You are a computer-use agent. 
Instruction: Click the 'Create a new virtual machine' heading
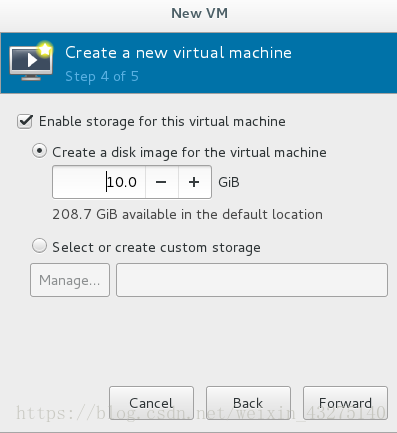[x=178, y=53]
